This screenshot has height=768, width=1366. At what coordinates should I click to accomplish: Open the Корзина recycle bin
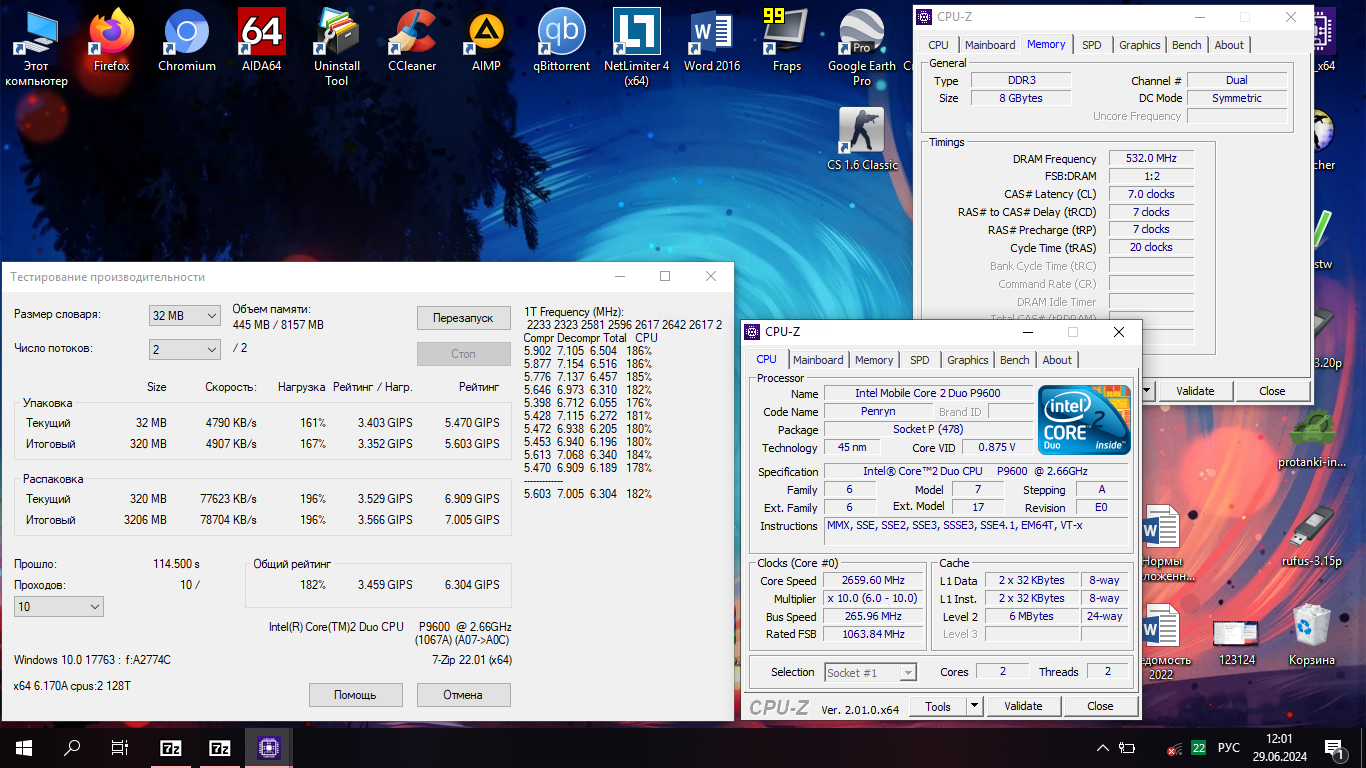pos(1311,634)
